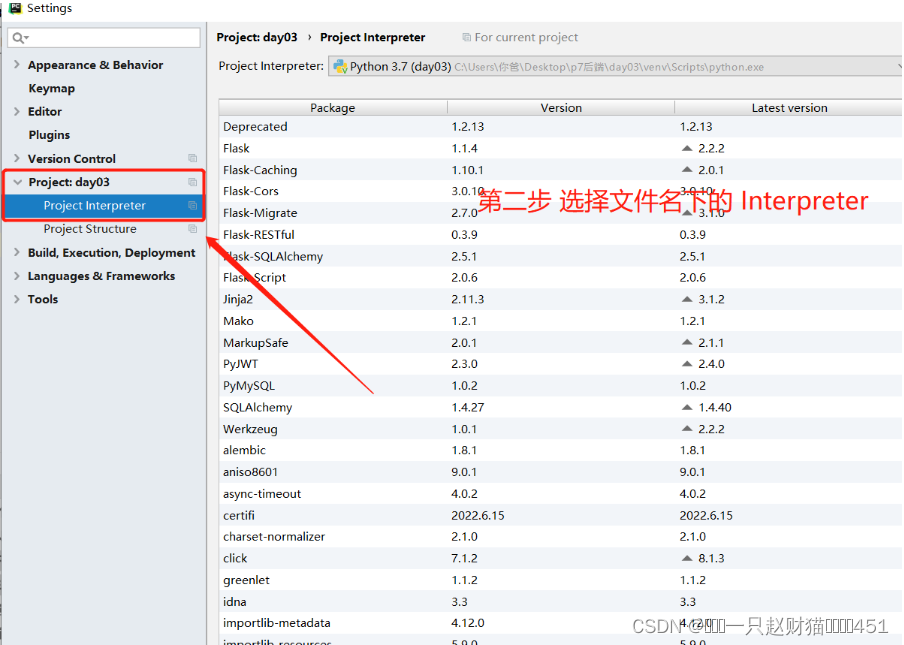Viewport: 904px width, 645px height.
Task: Select the Flask-Cors package row
Action: click(560, 191)
